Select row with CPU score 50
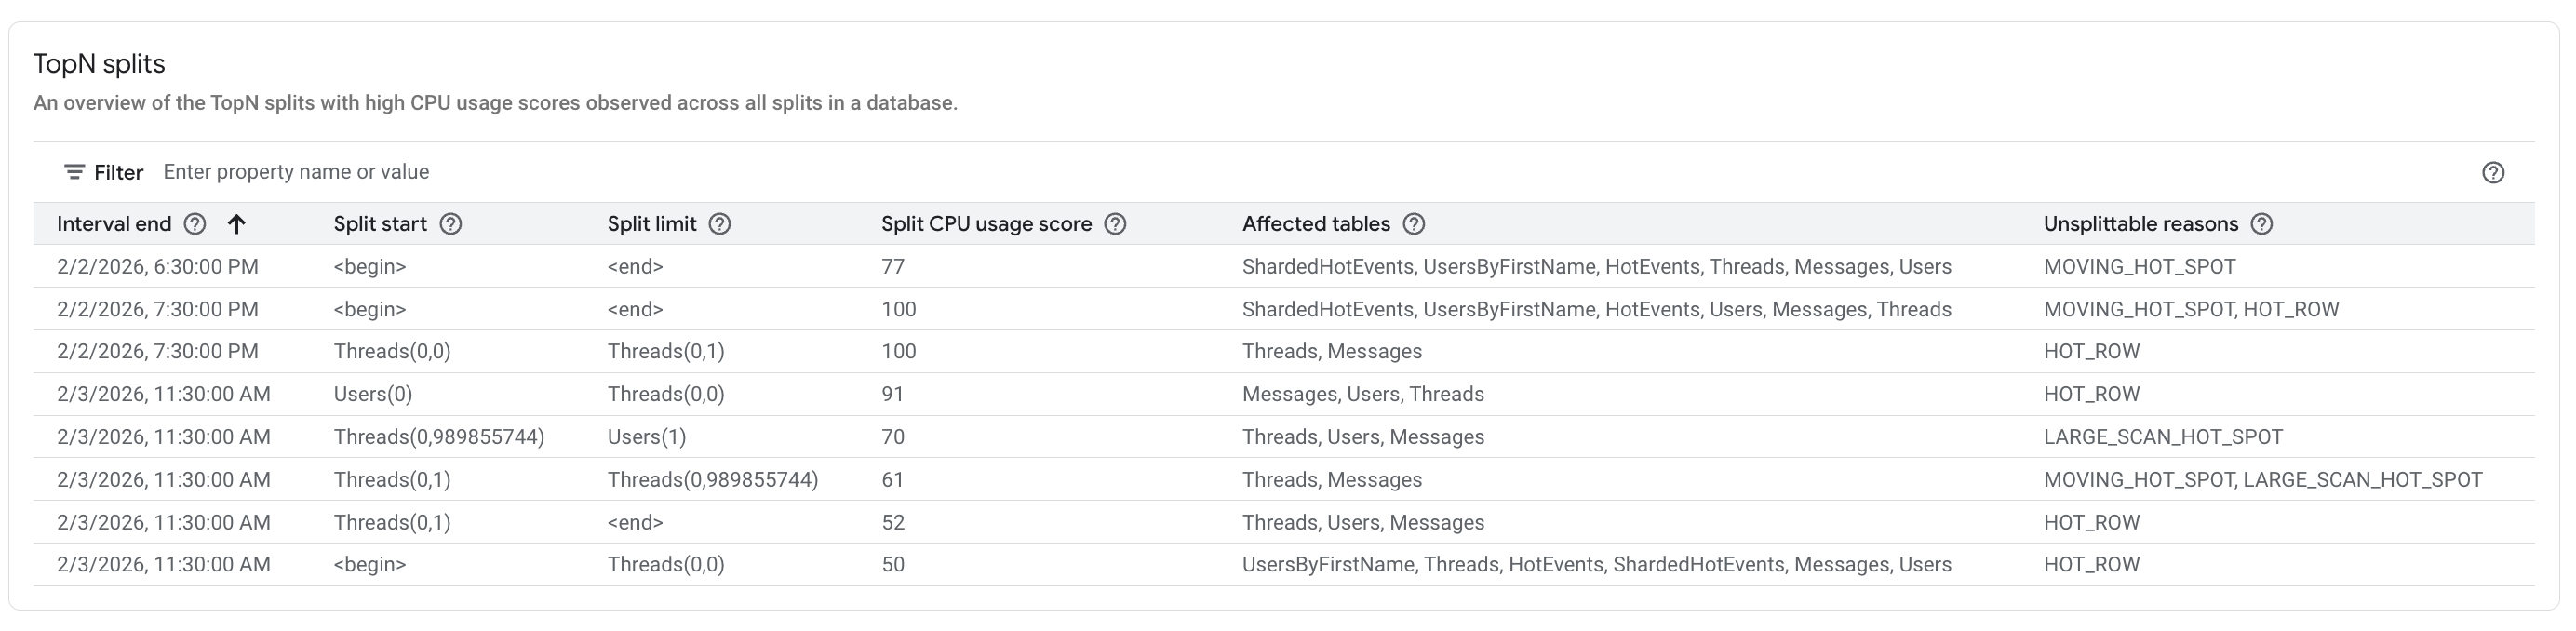The height and width of the screenshot is (631, 2576). [893, 565]
